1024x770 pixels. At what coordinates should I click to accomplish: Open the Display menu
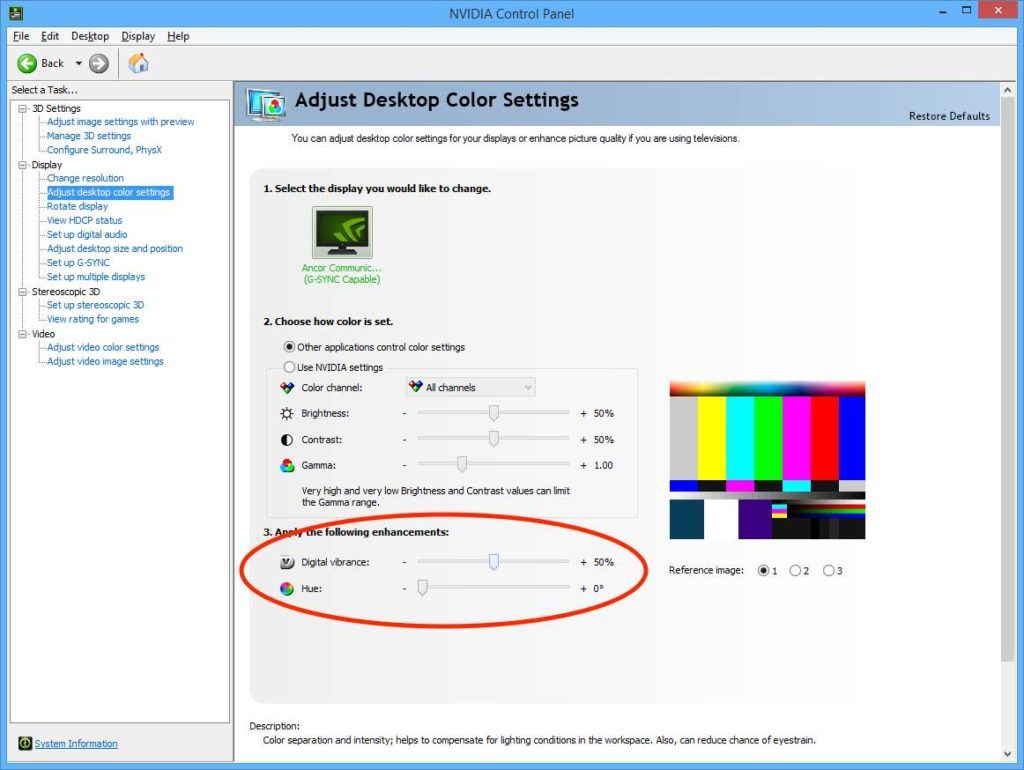coord(138,36)
